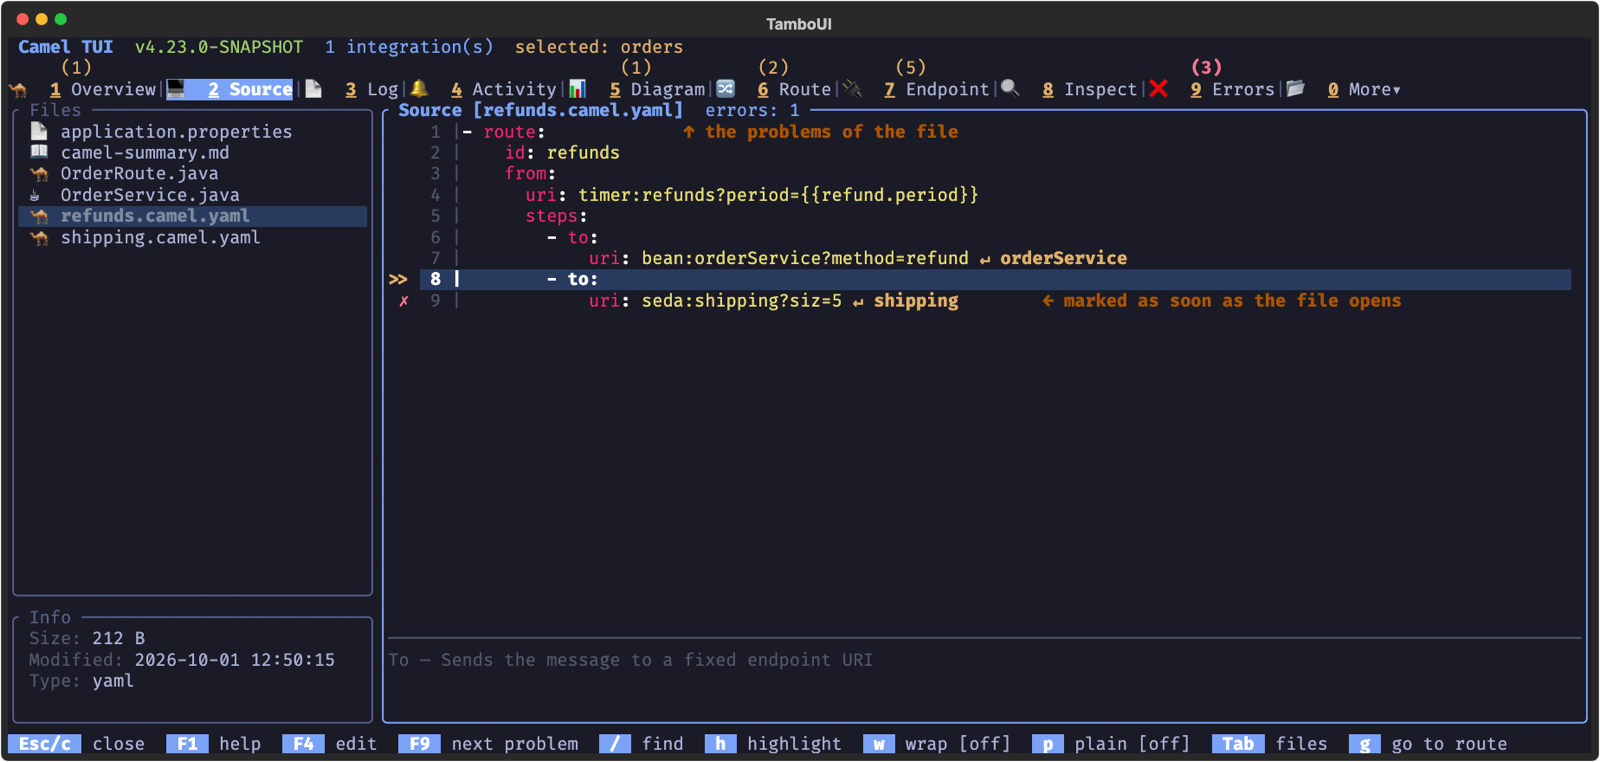This screenshot has height=762, width=1600.
Task: Click the camel icon of OrderRoute.java
Action: coord(39,174)
